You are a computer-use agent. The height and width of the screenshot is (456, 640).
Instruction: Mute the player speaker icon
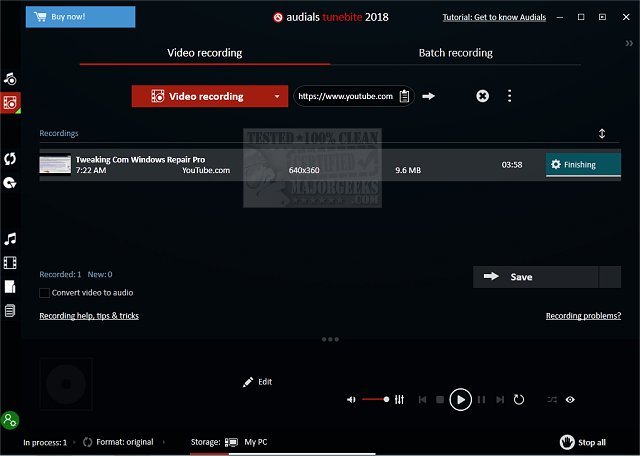click(351, 400)
